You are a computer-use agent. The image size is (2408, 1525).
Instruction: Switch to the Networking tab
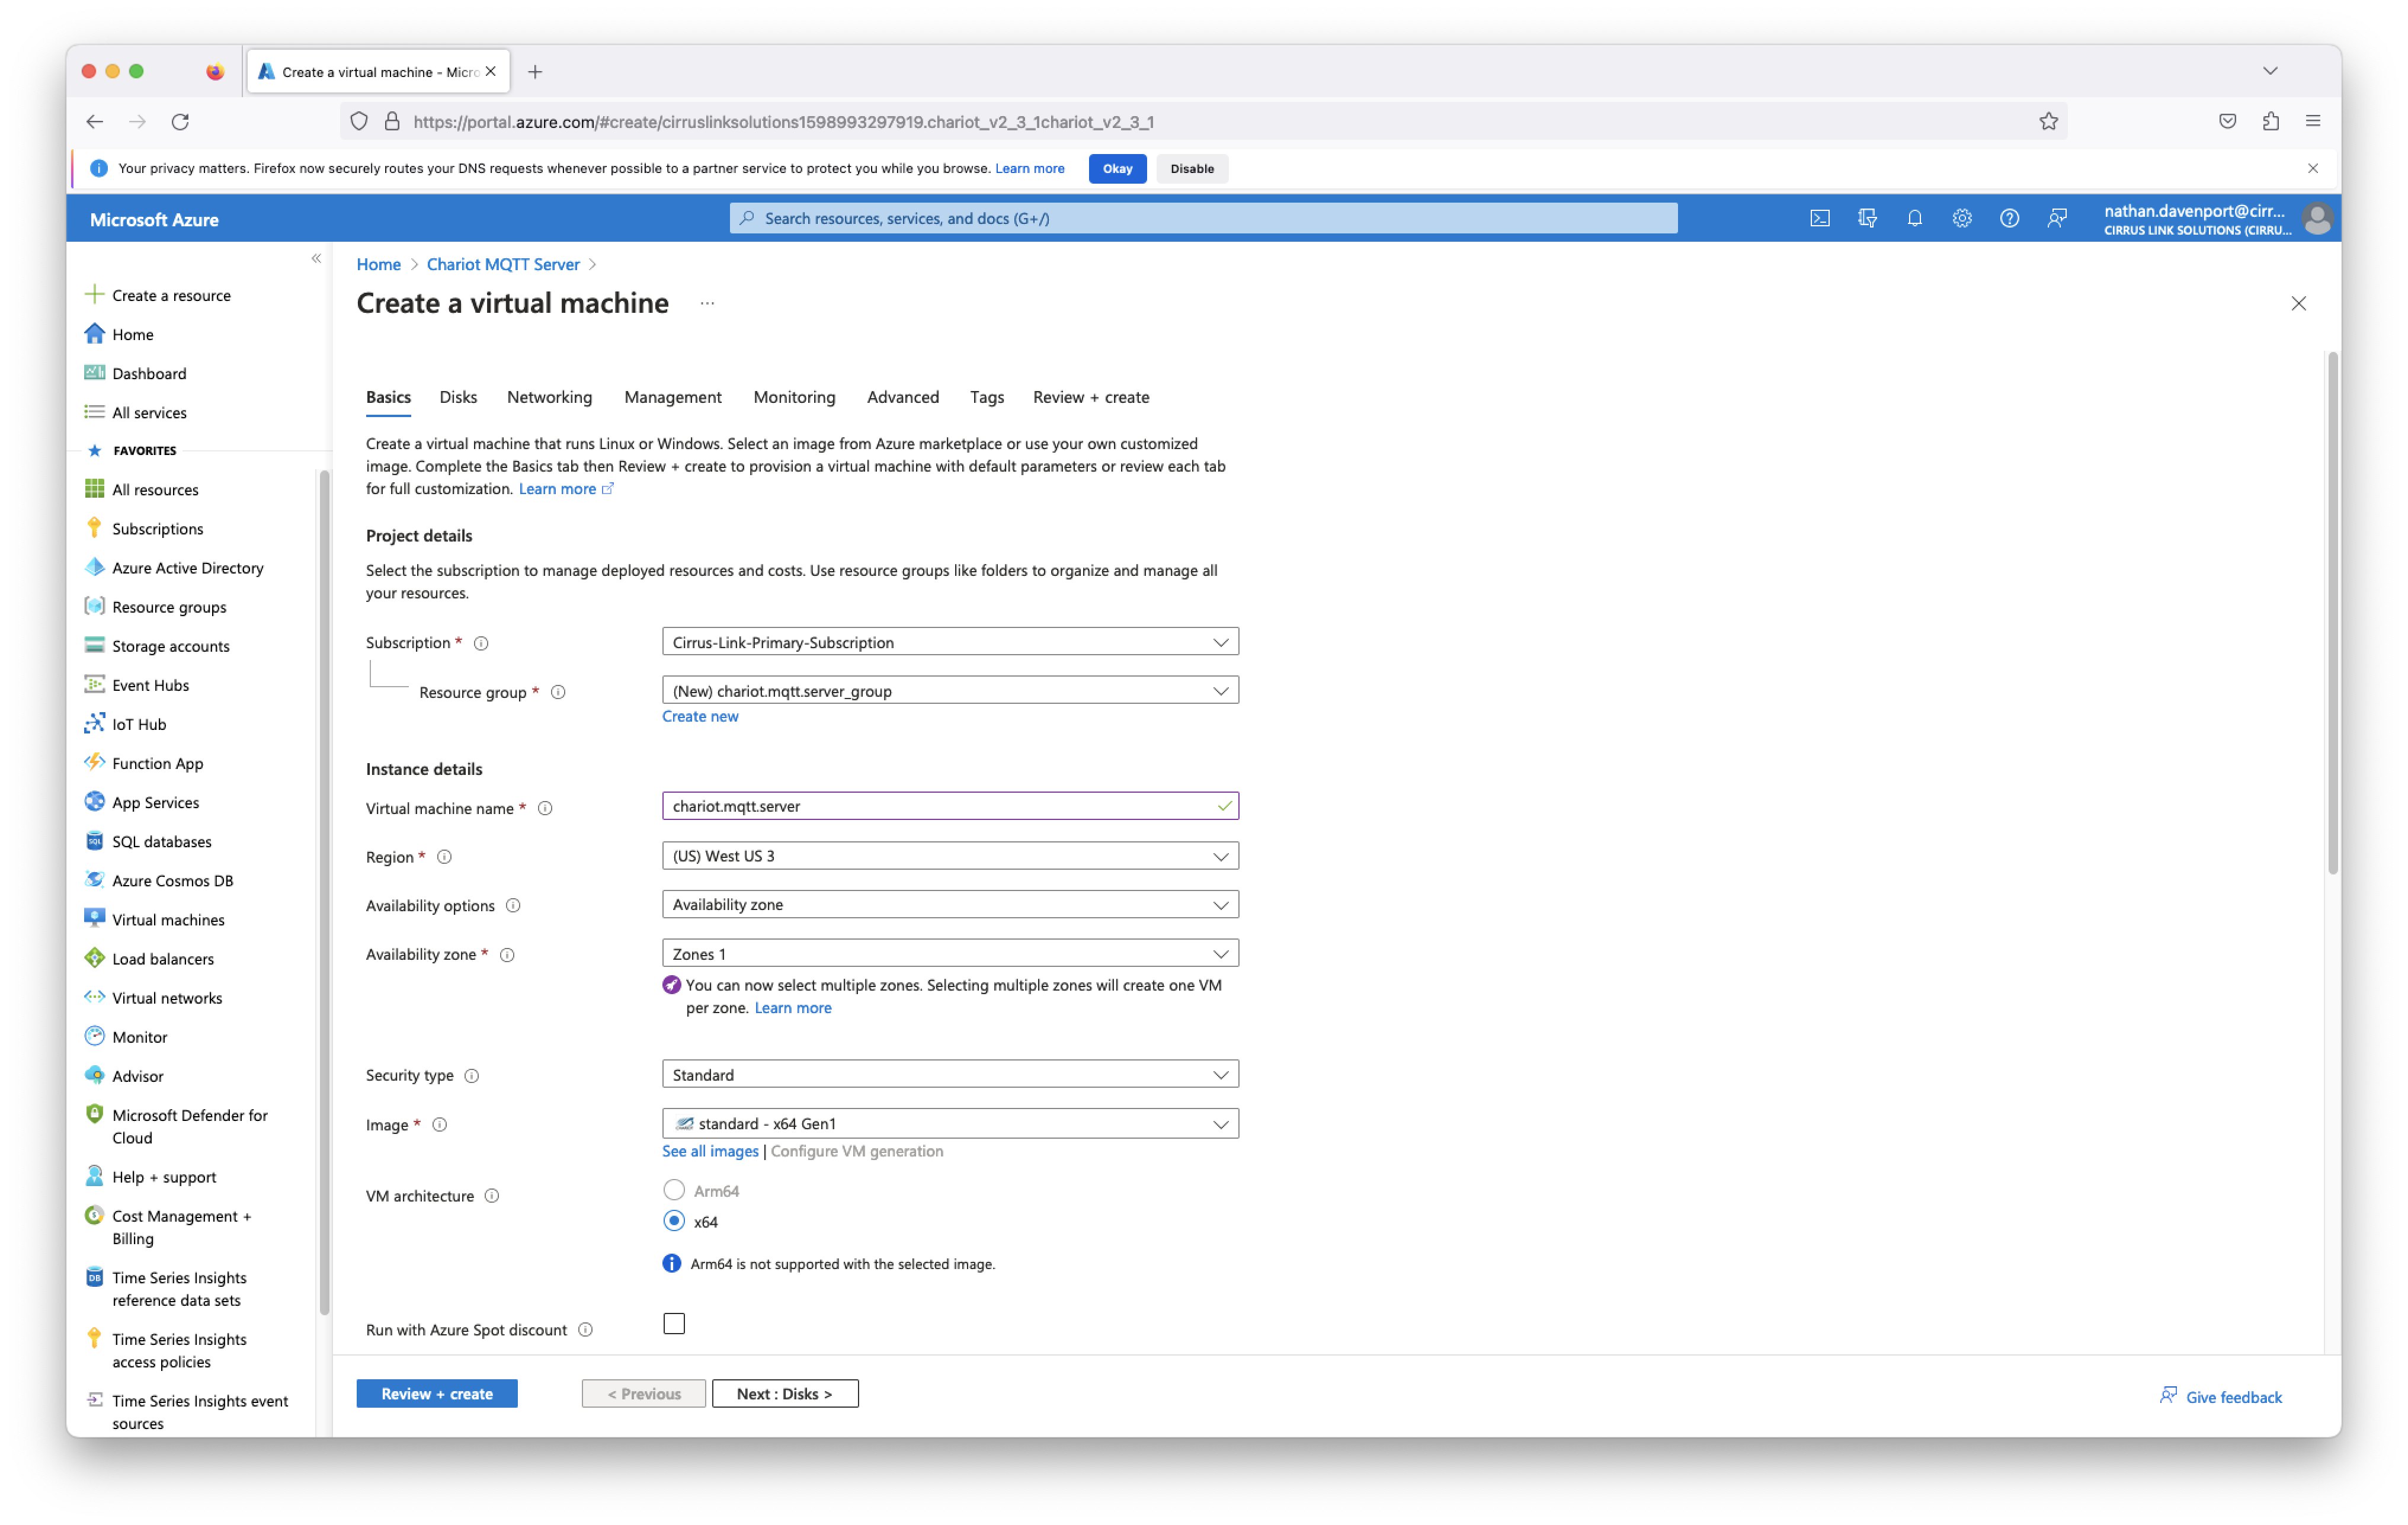click(549, 397)
